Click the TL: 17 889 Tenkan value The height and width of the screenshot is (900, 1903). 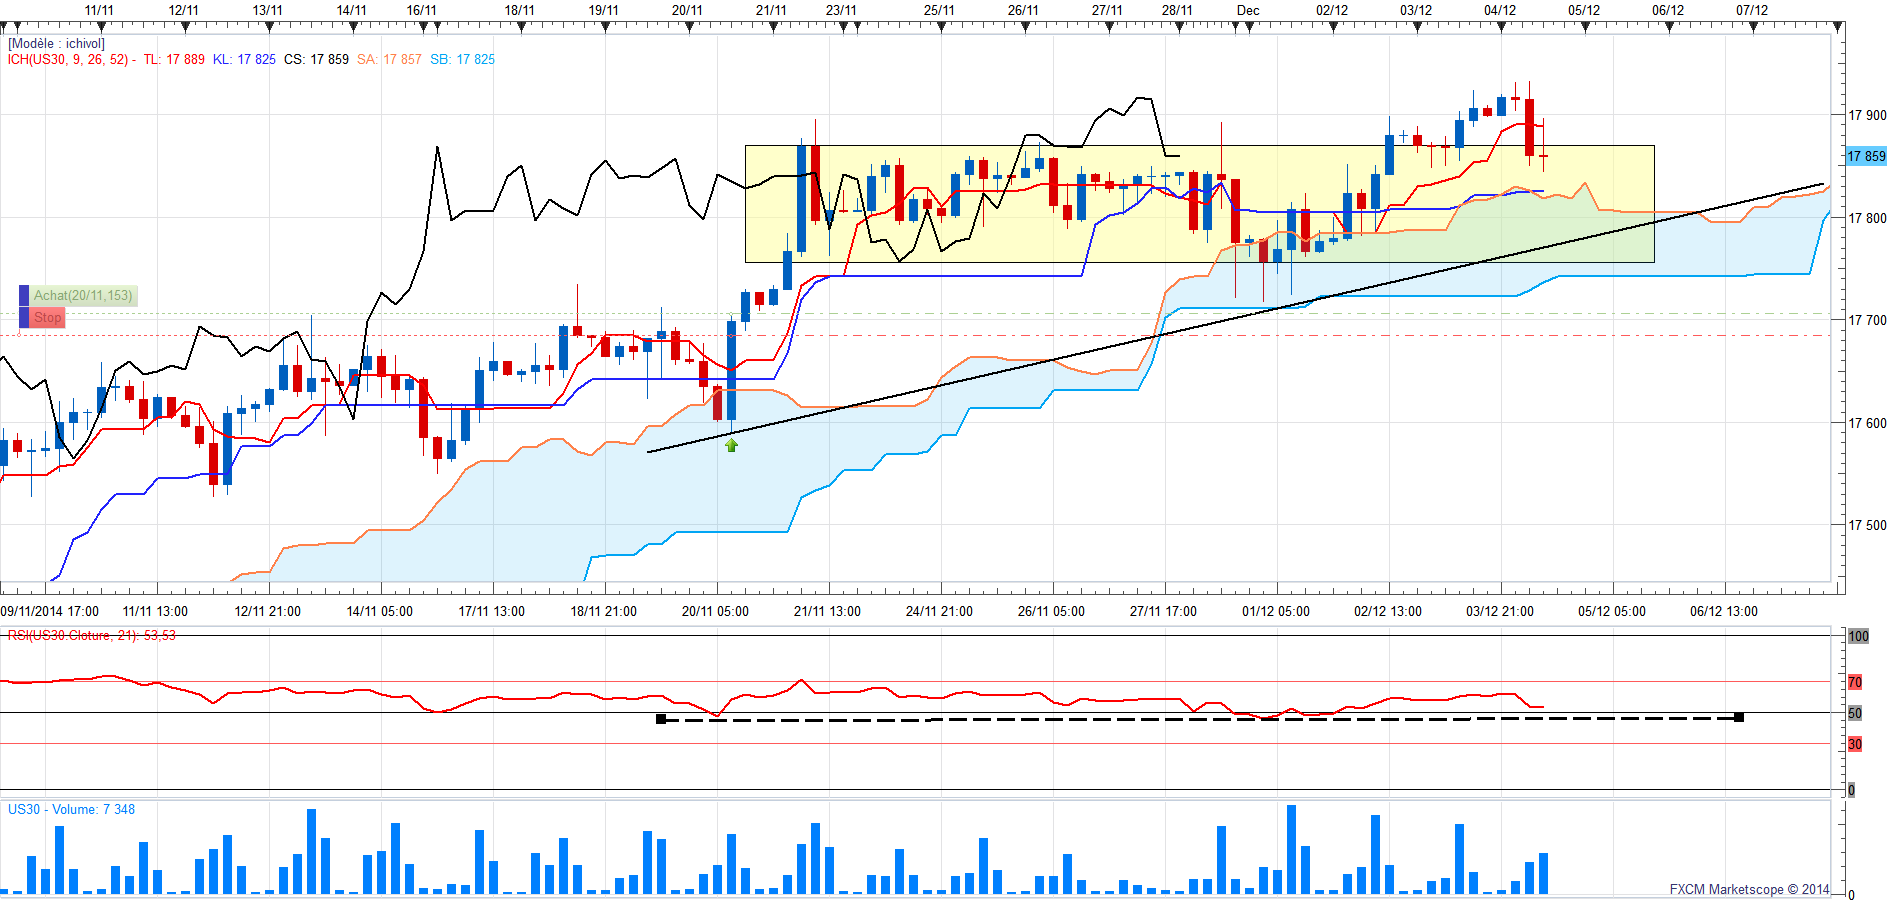(x=173, y=60)
